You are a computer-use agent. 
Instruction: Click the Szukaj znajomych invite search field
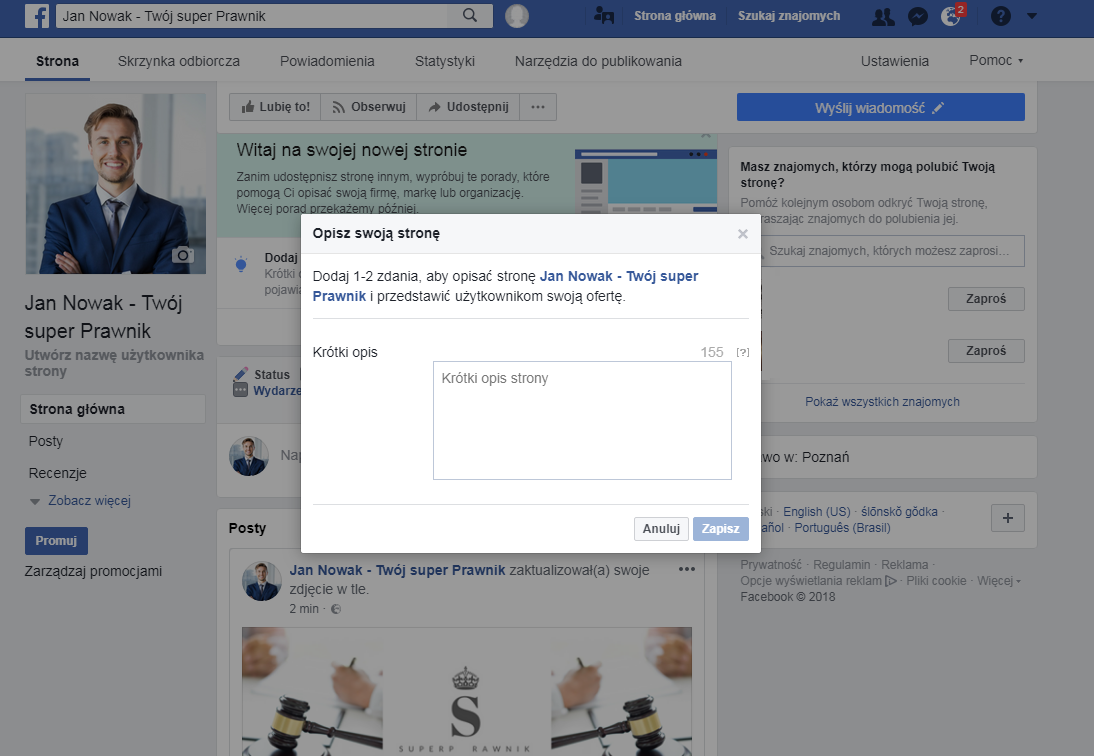click(892, 251)
